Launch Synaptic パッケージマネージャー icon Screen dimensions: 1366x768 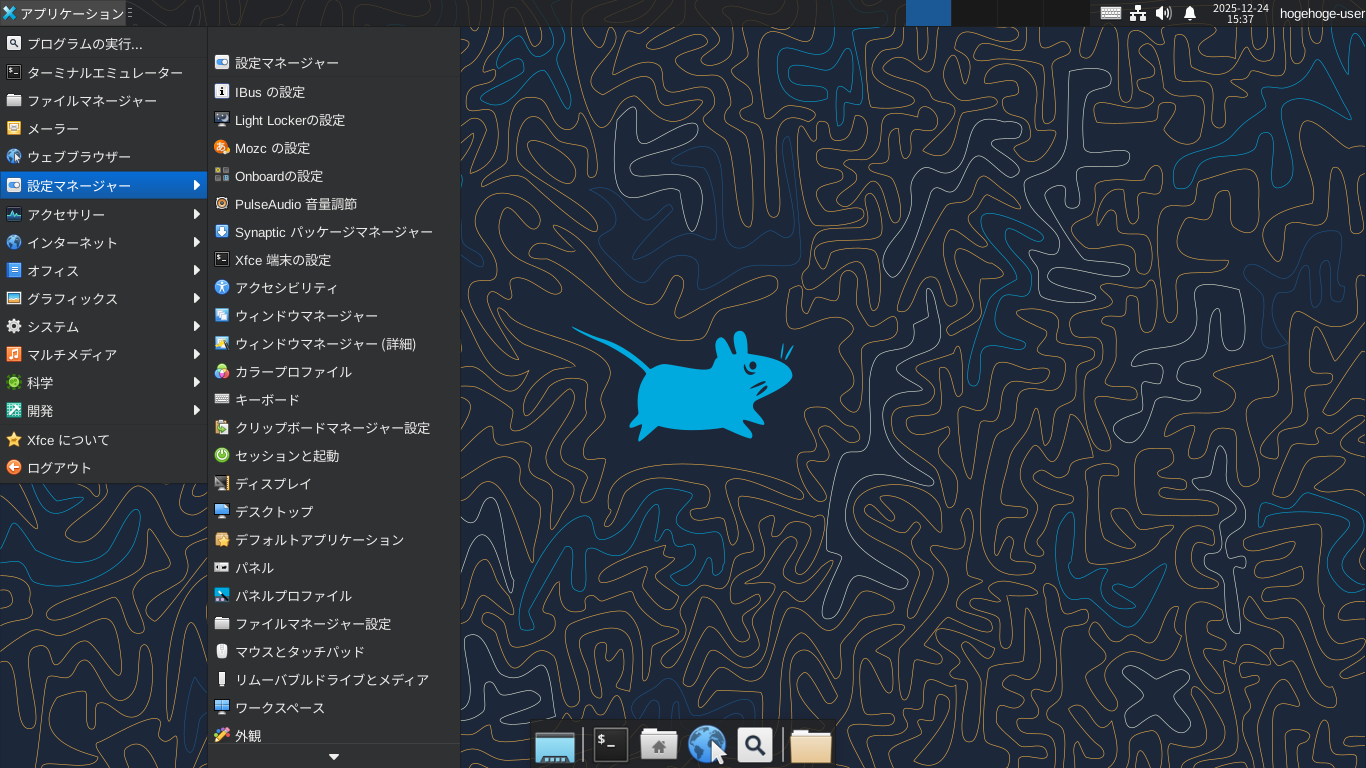222,232
